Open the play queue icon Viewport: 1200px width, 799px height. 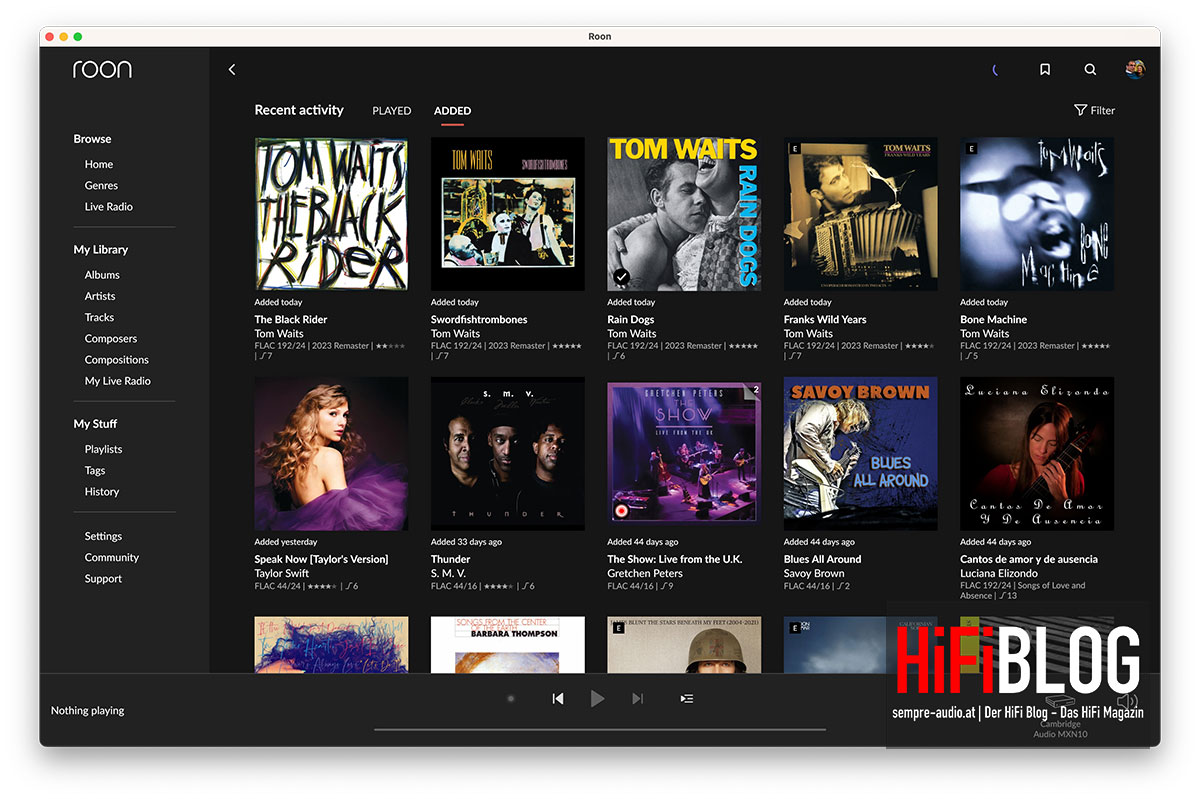[x=686, y=699]
